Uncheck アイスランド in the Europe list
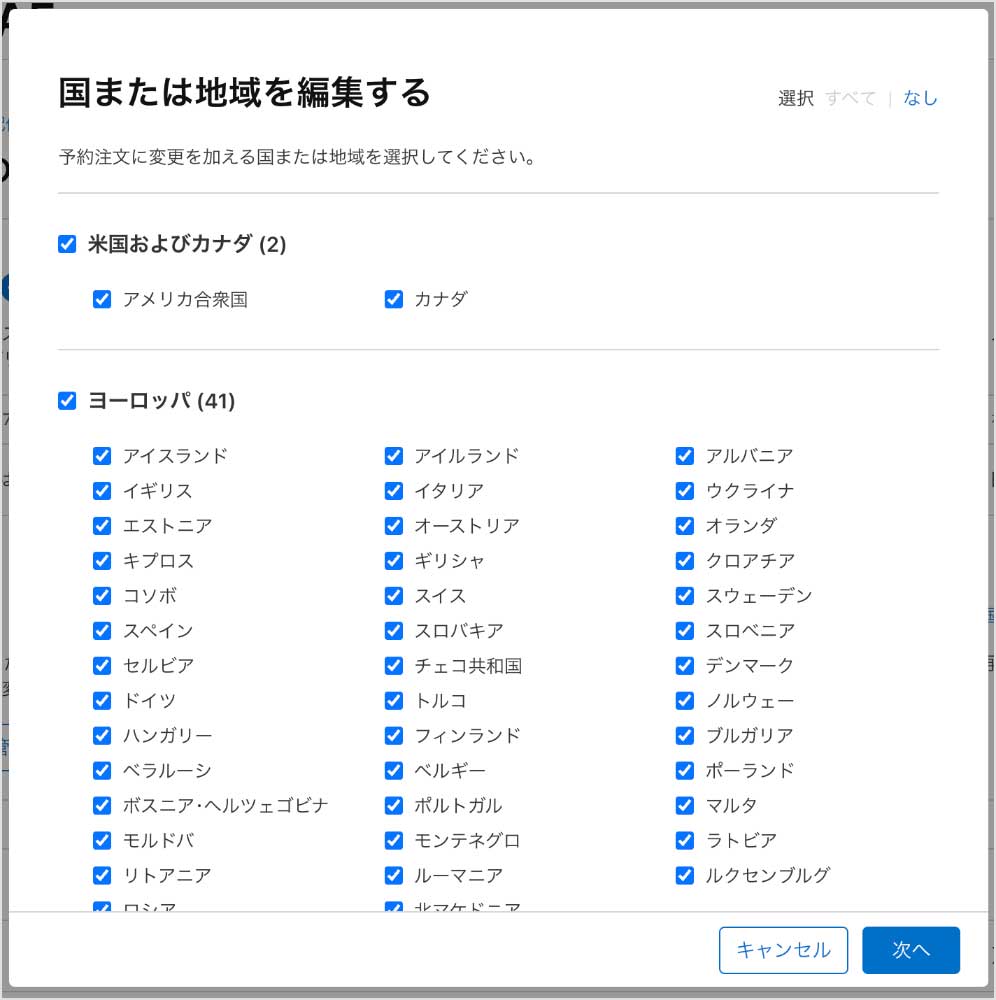Screen dimensions: 996x1000 click(x=102, y=456)
